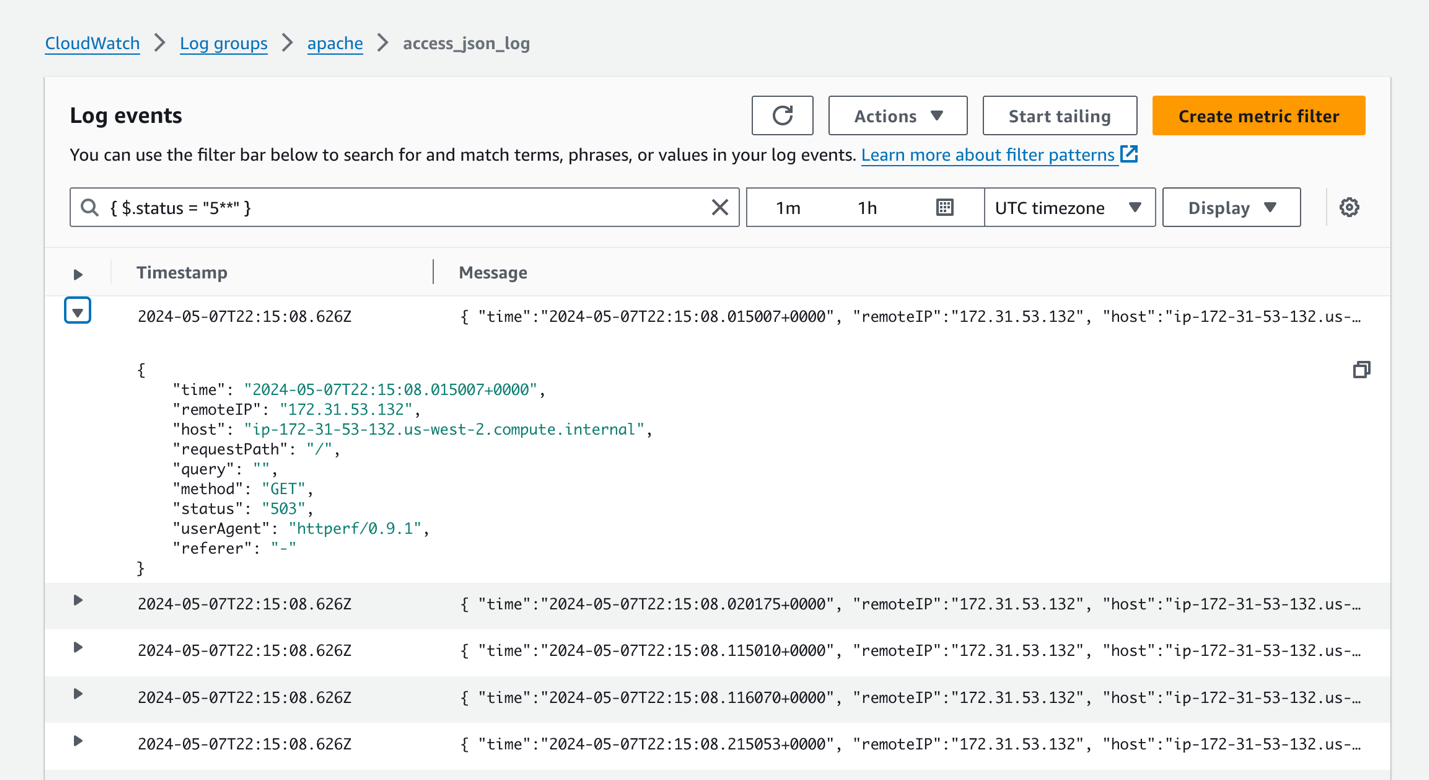
Task: Open the Display options dropdown
Action: pos(1231,207)
